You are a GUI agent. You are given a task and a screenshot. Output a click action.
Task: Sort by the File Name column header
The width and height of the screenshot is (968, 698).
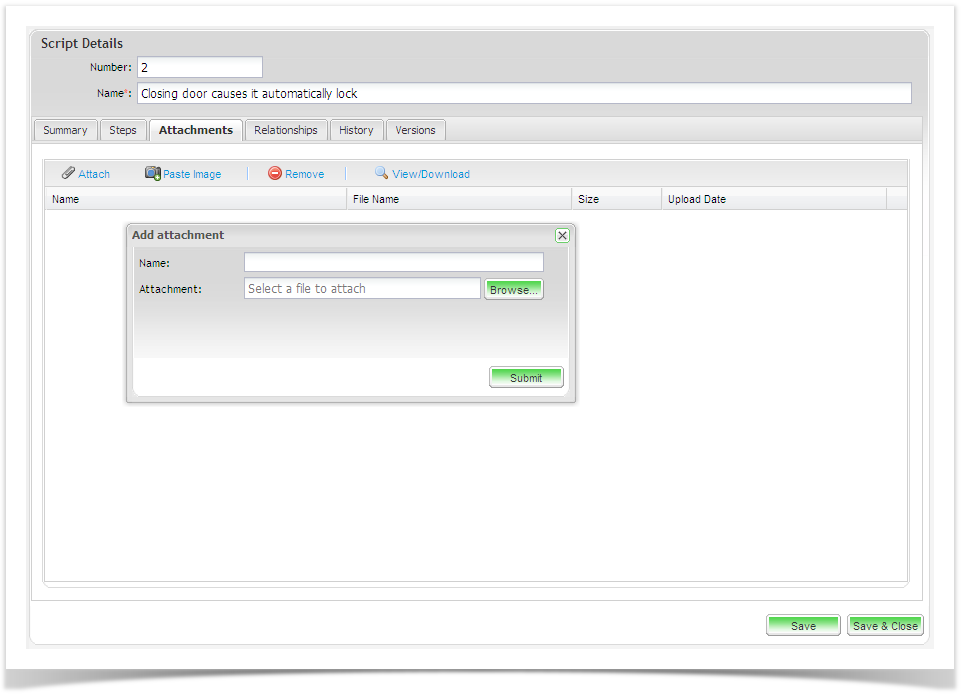(376, 199)
